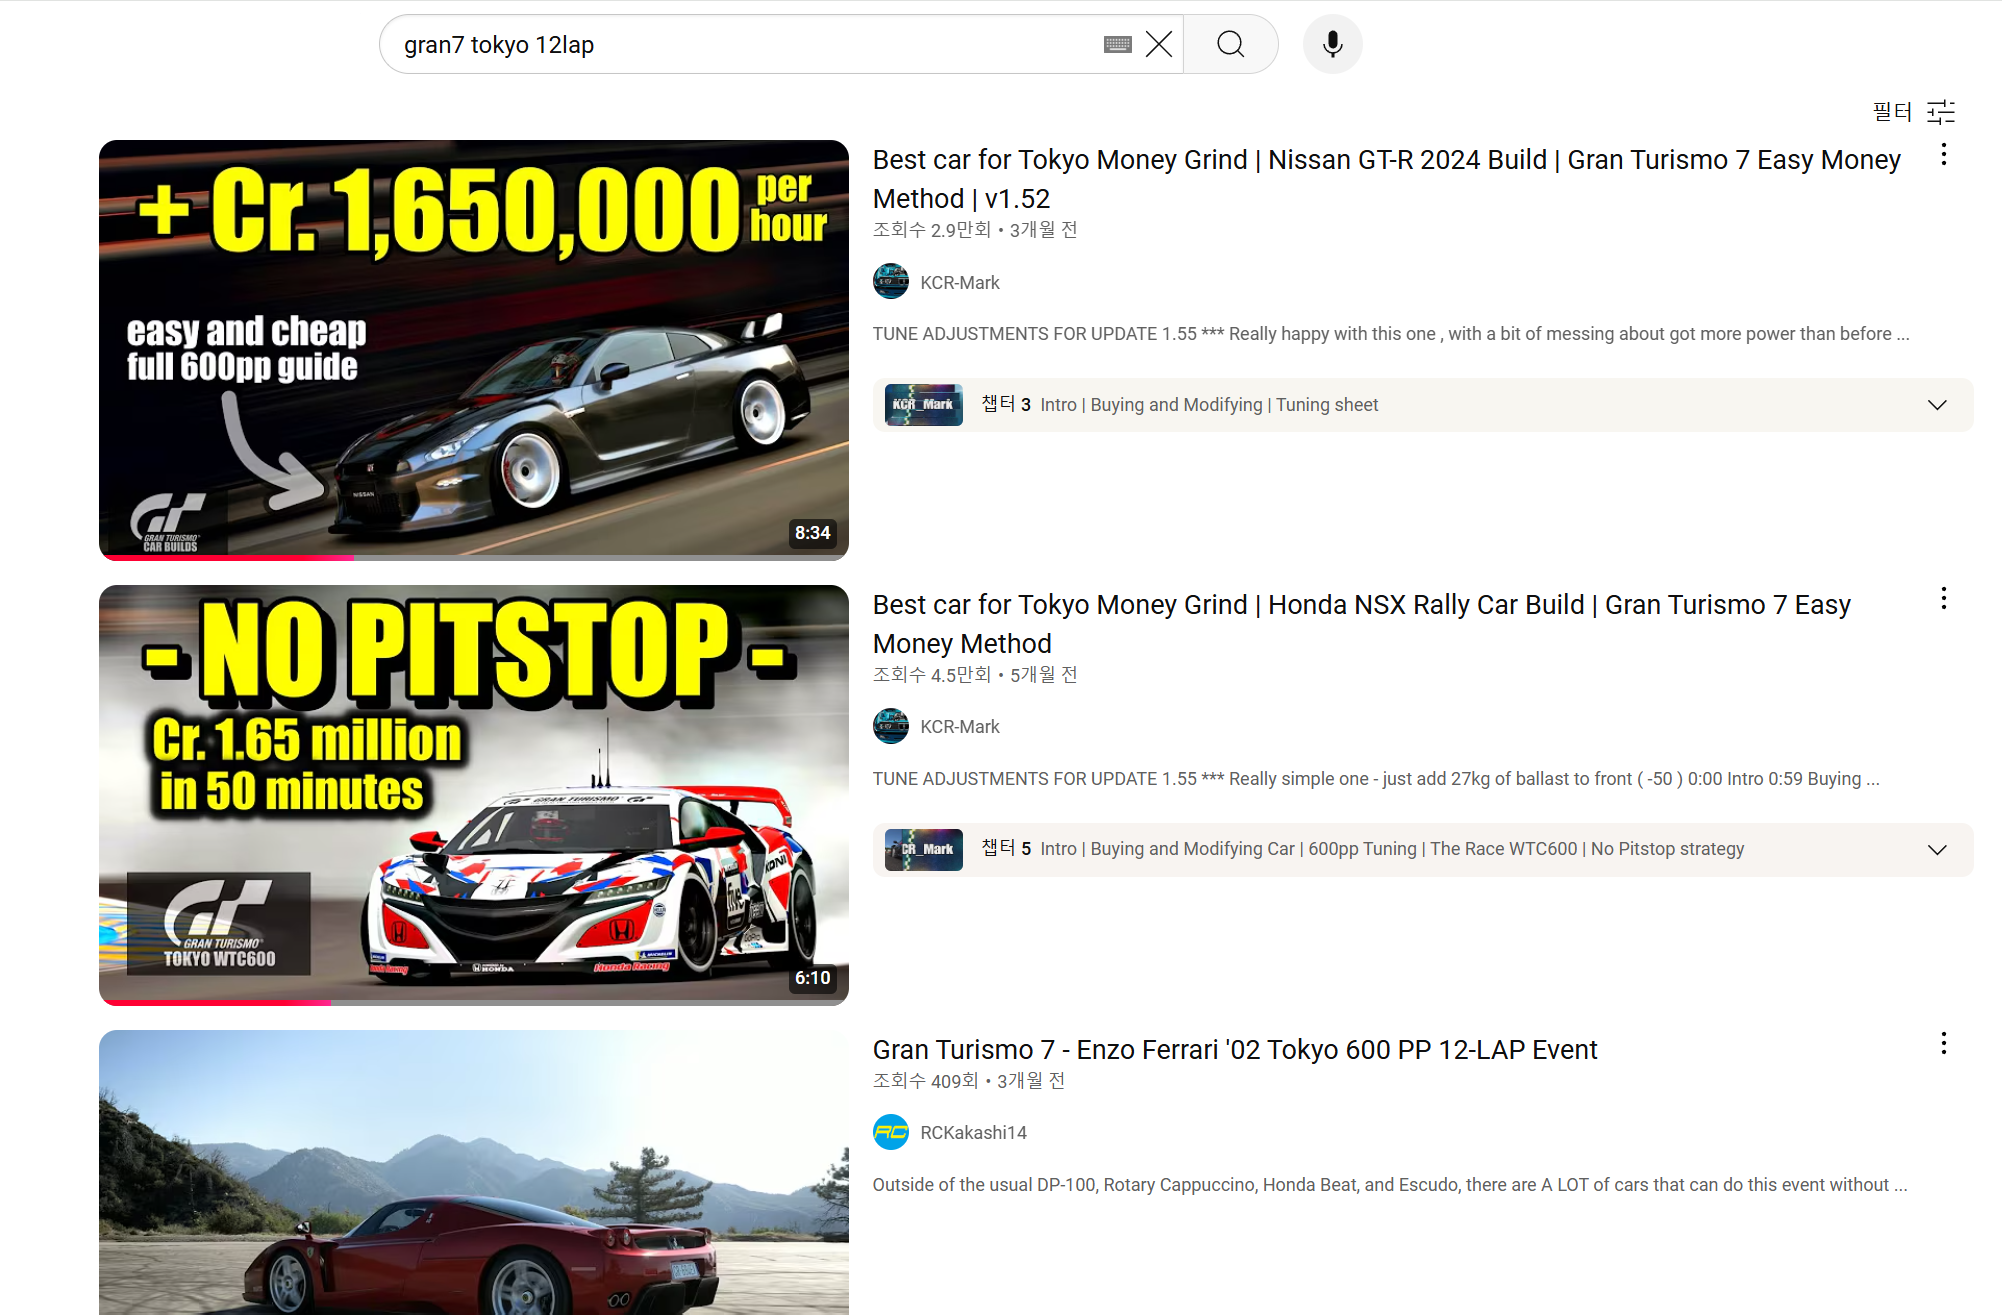This screenshot has height=1315, width=2002.
Task: Click '조회수 2.9만회 • 3개월 전' metadata text
Action: point(975,230)
